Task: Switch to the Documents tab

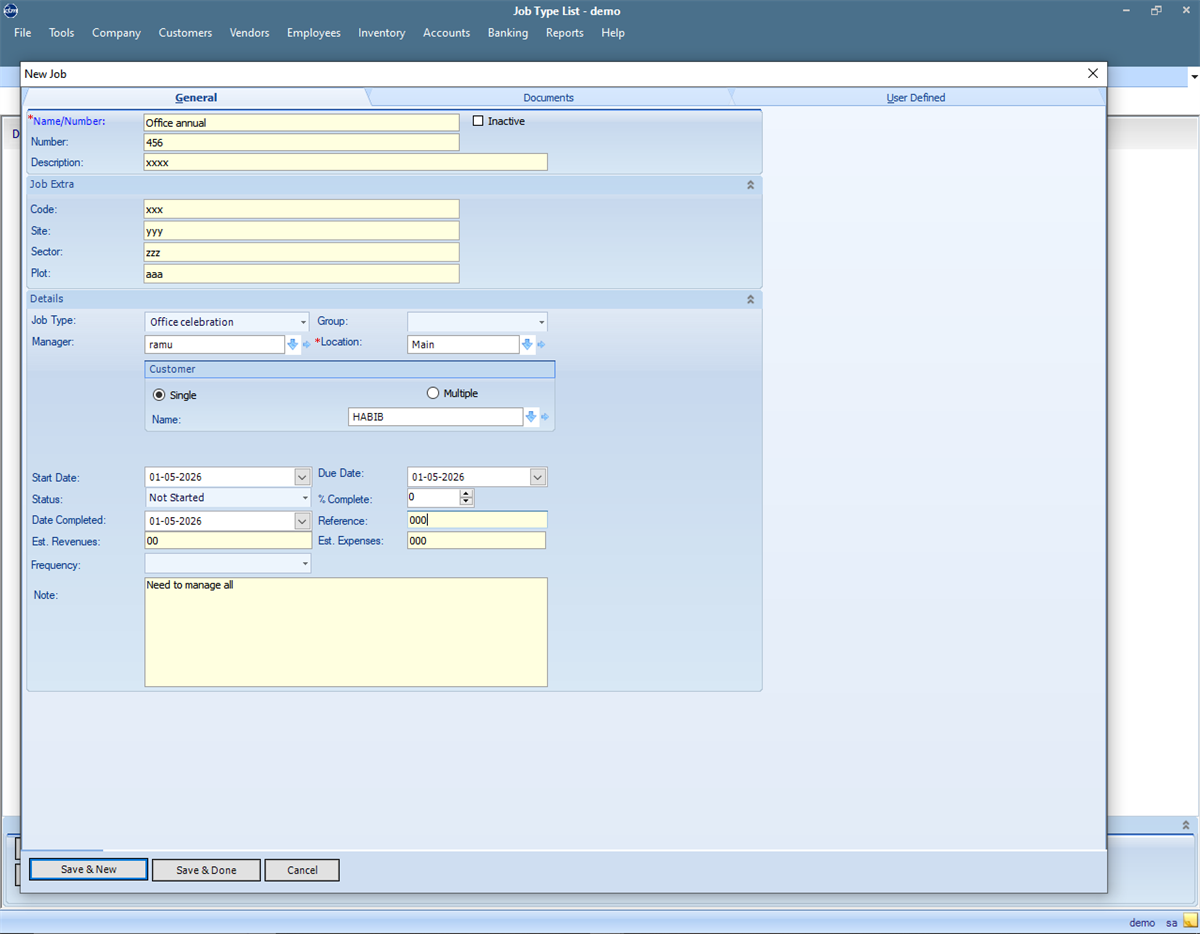Action: coord(548,97)
